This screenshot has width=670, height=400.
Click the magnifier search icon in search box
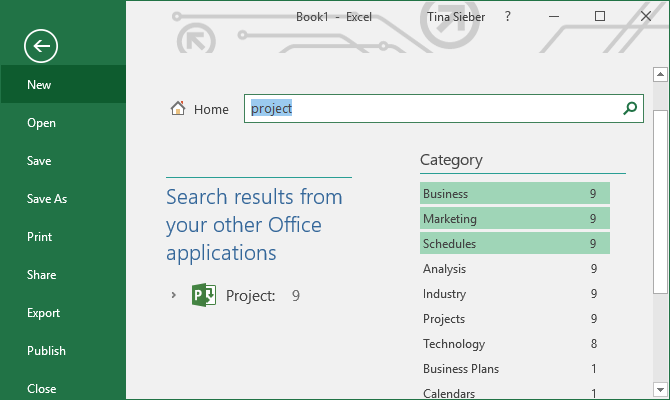(630, 108)
